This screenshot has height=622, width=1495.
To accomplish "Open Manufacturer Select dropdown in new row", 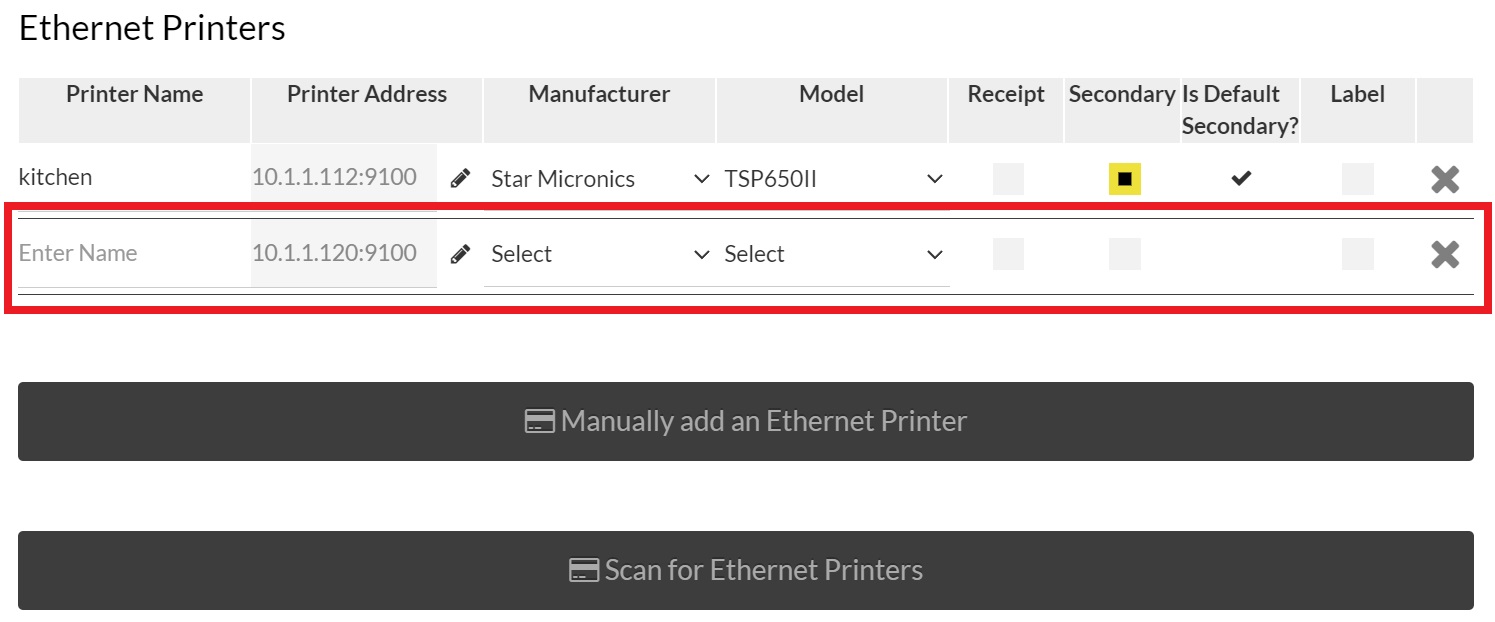I will coord(600,254).
